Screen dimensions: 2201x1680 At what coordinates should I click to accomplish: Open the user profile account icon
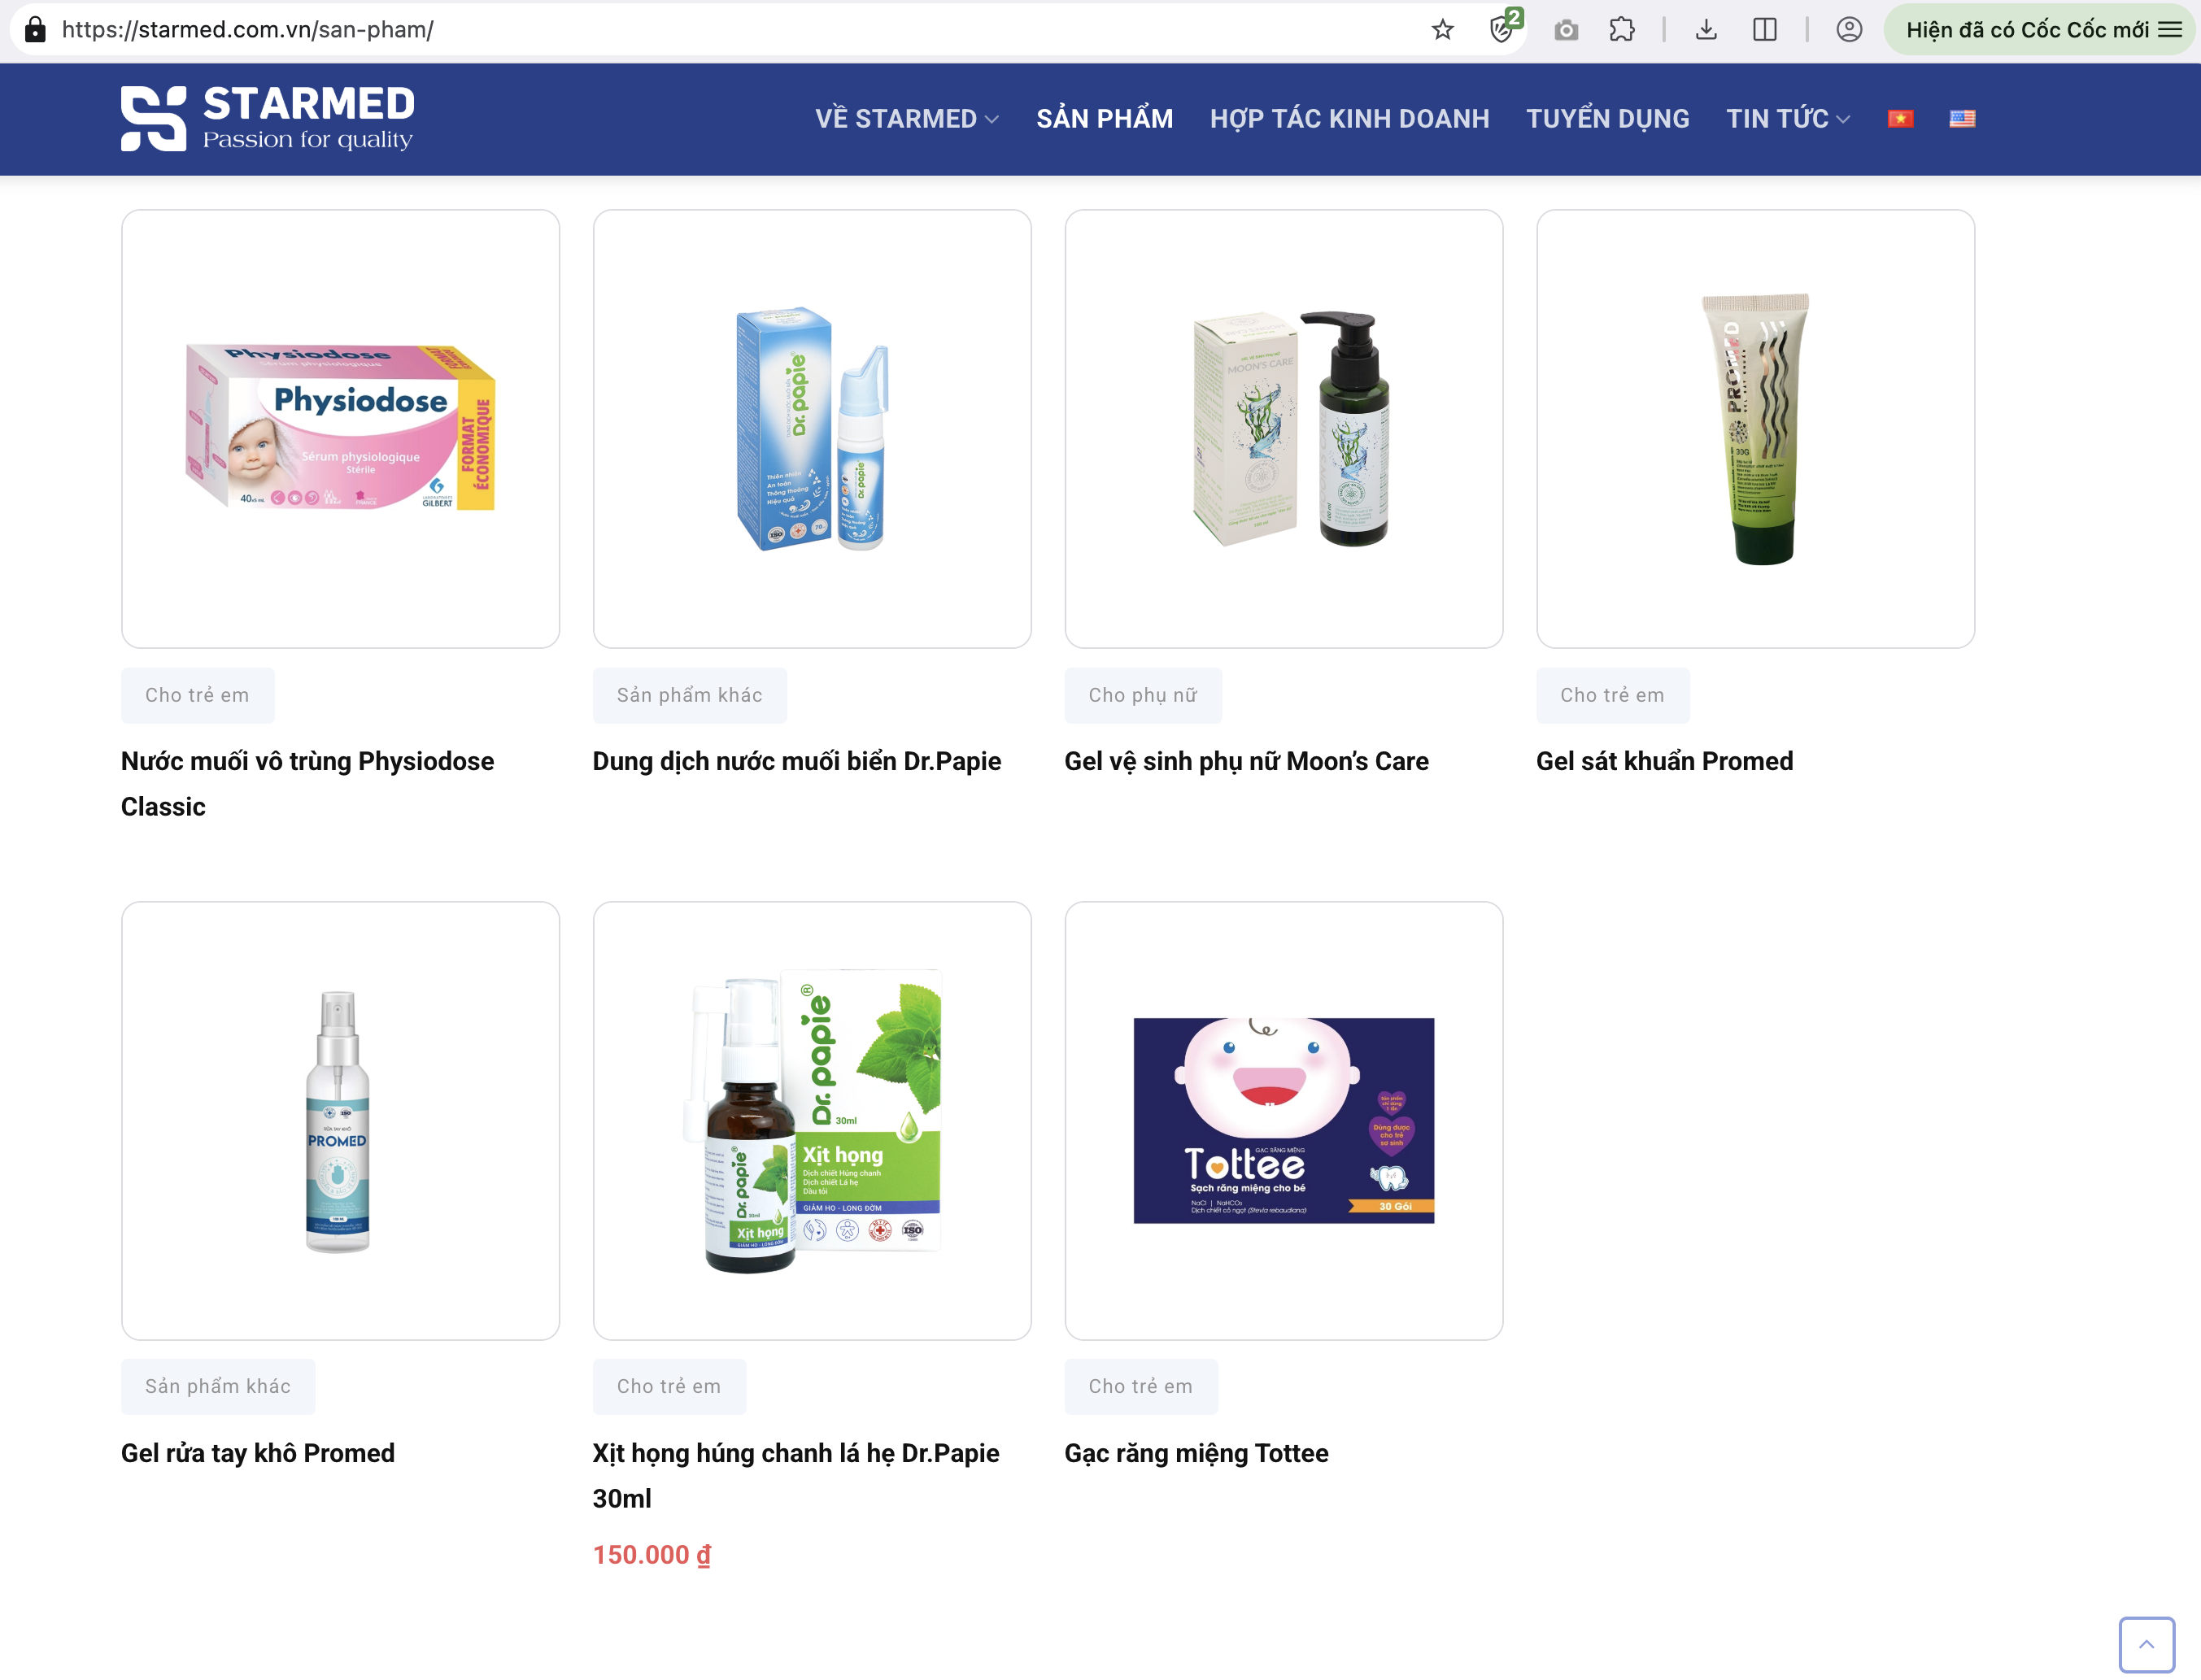click(1849, 30)
